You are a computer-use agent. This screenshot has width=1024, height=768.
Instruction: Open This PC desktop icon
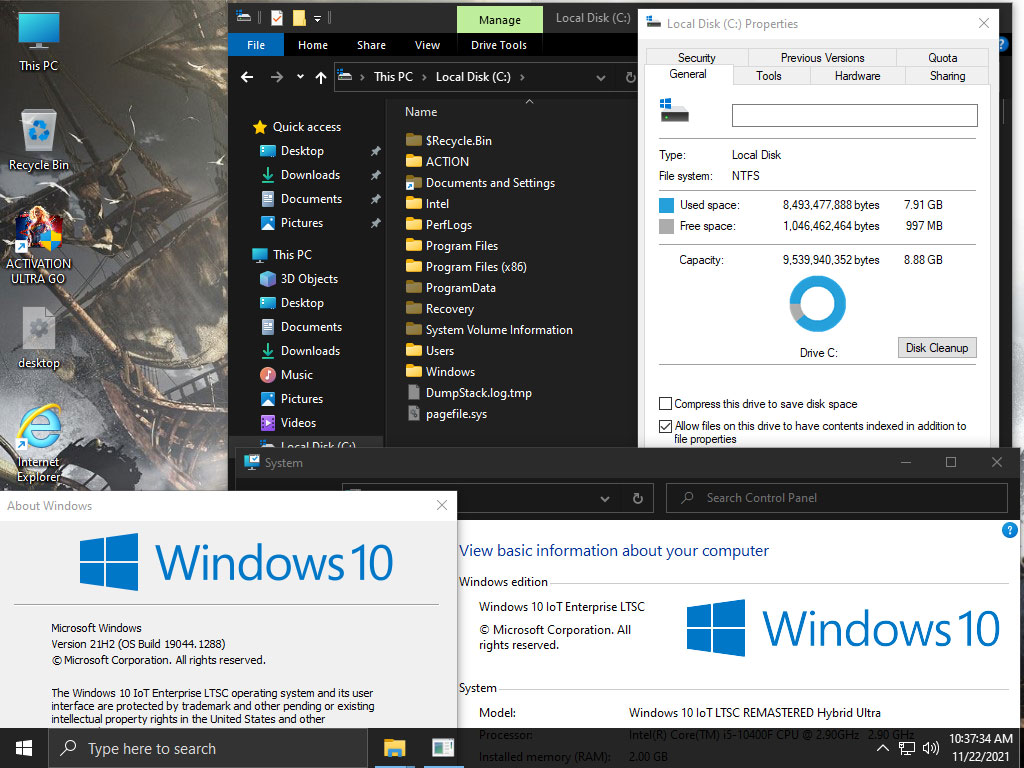(39, 41)
